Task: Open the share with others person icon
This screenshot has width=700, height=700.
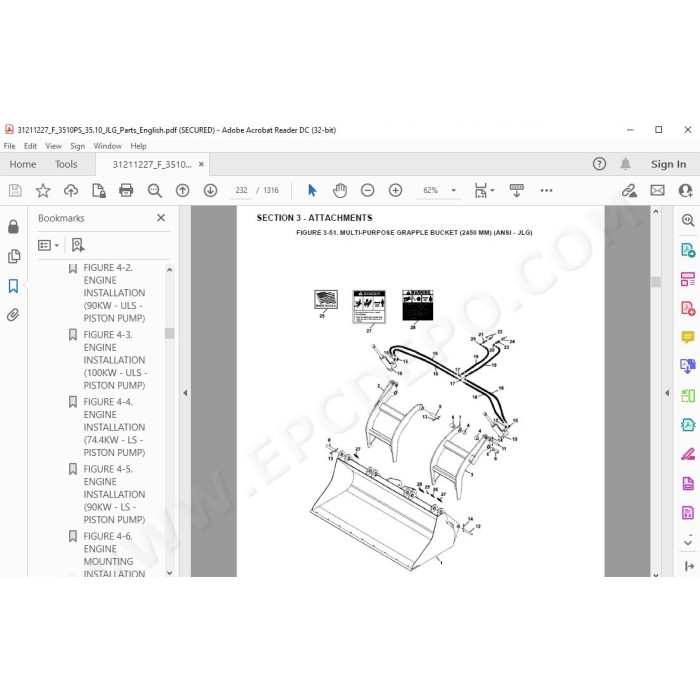Action: click(x=685, y=191)
